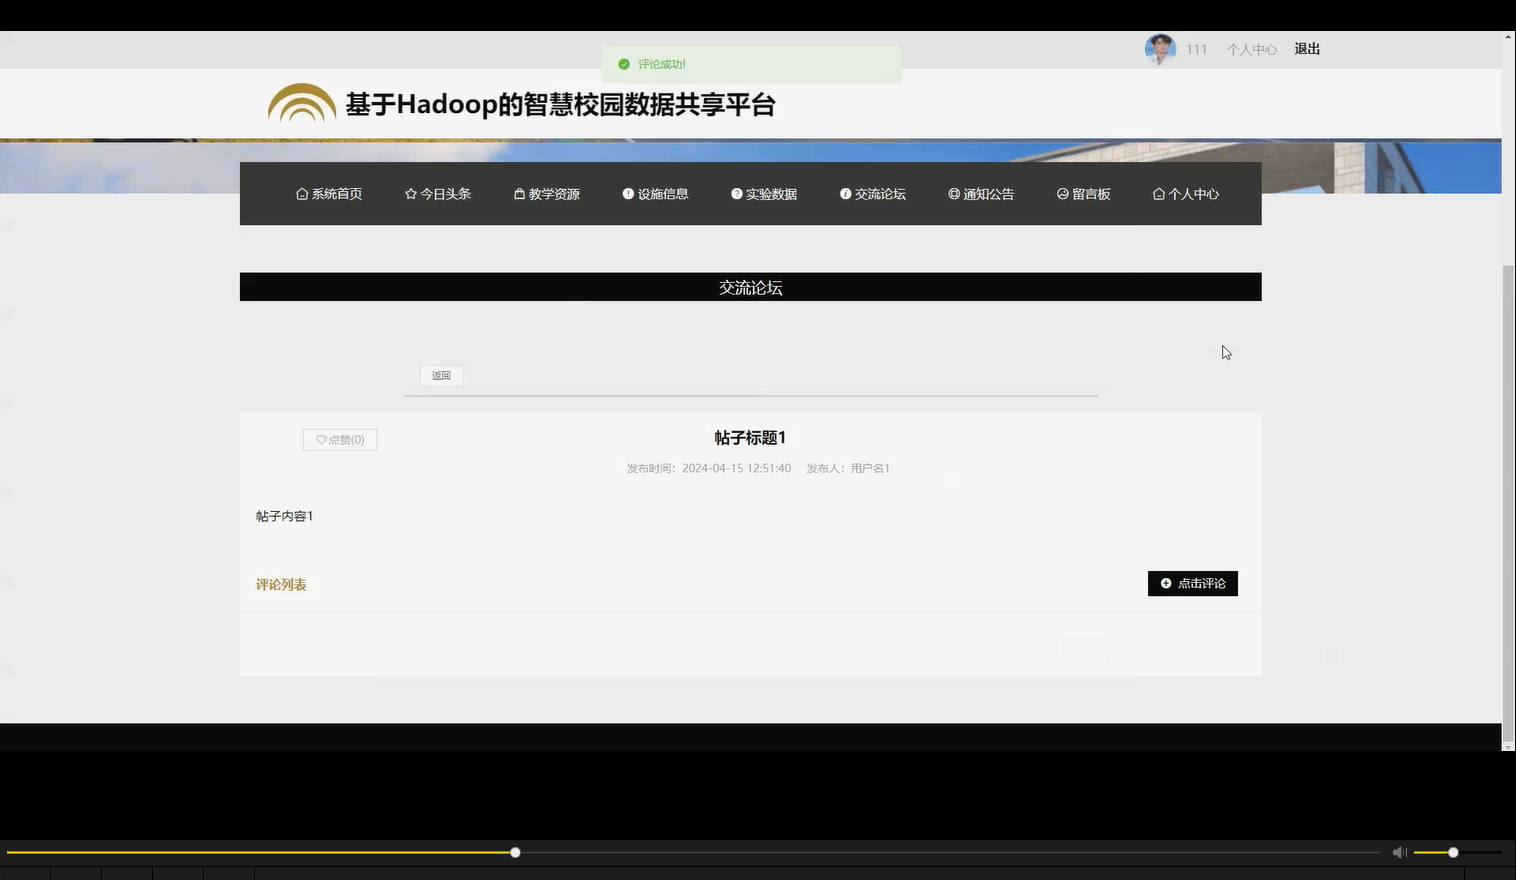Click the star icon next to 今日头条
Viewport: 1516px width, 880px height.
click(x=410, y=193)
